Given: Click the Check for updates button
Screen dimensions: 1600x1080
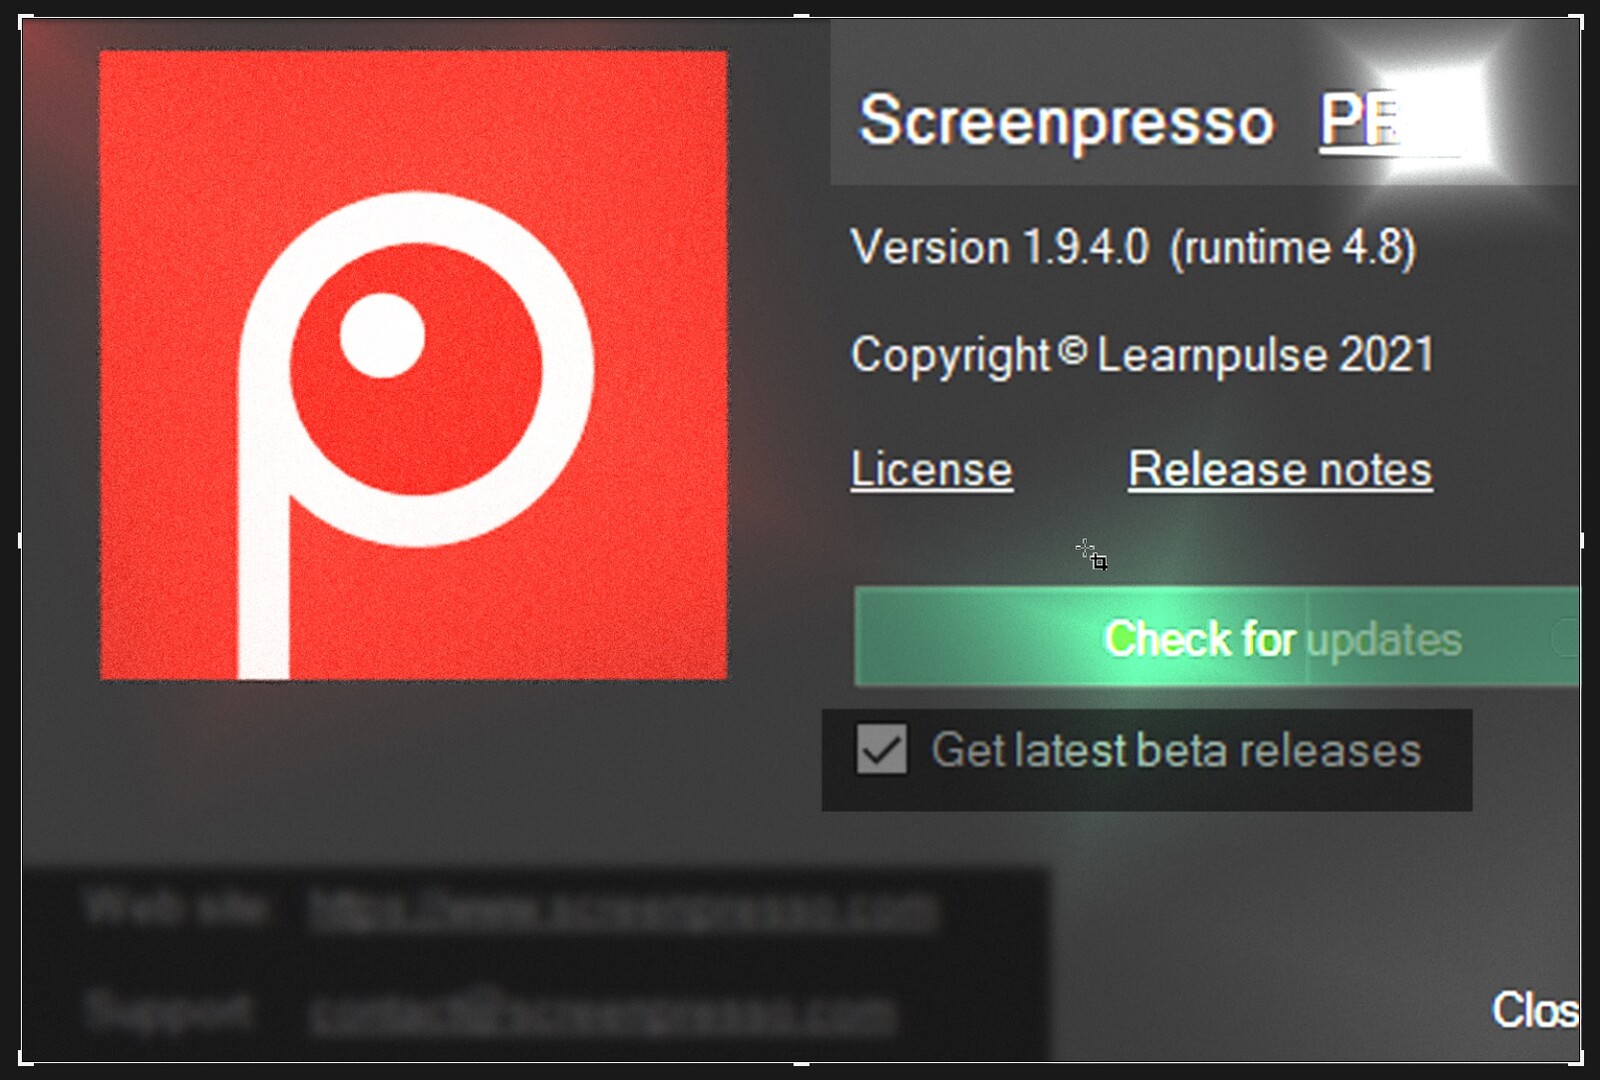Looking at the screenshot, I should pos(1217,637).
